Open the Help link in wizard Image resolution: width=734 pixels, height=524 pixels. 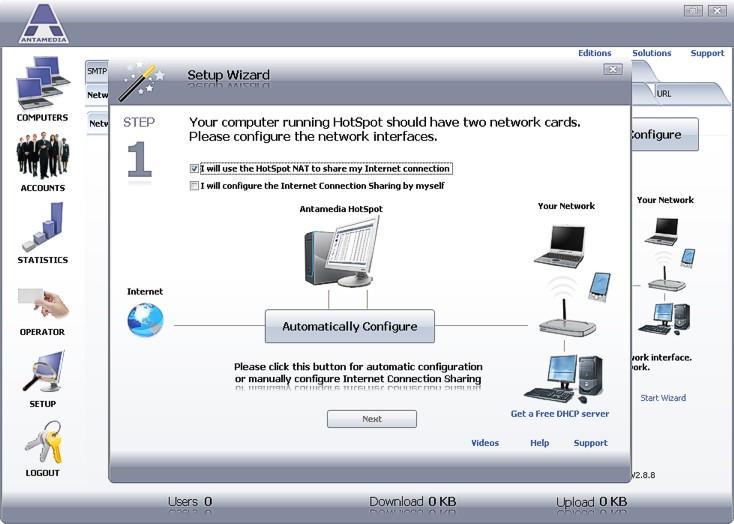coord(539,443)
